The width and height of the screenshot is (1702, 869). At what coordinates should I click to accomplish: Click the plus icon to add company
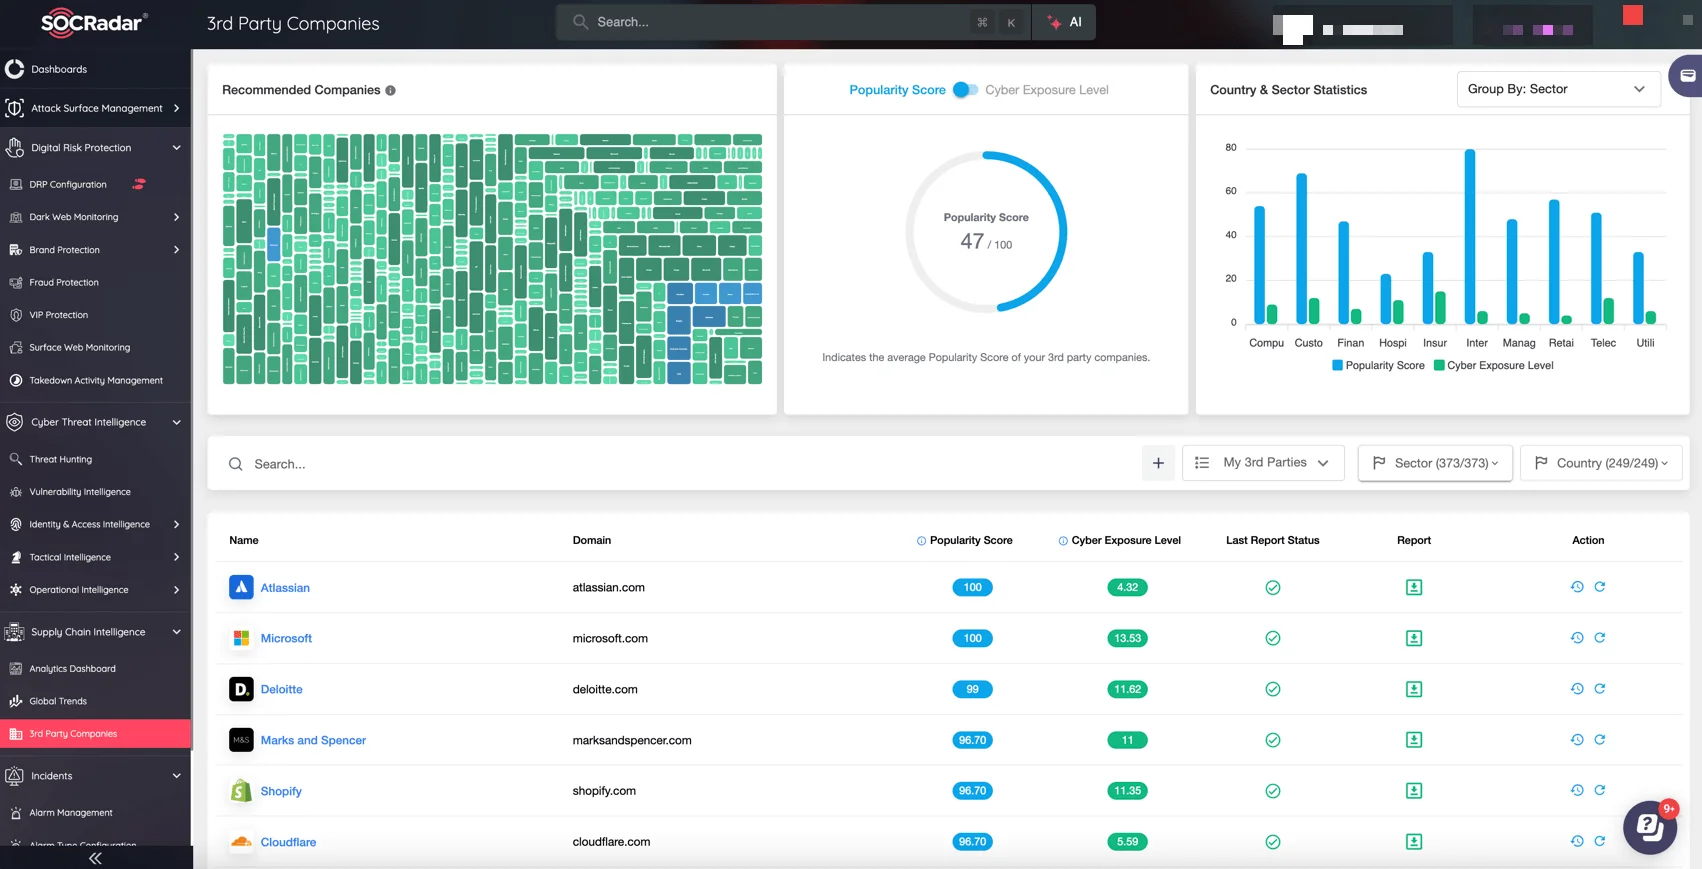(1158, 463)
